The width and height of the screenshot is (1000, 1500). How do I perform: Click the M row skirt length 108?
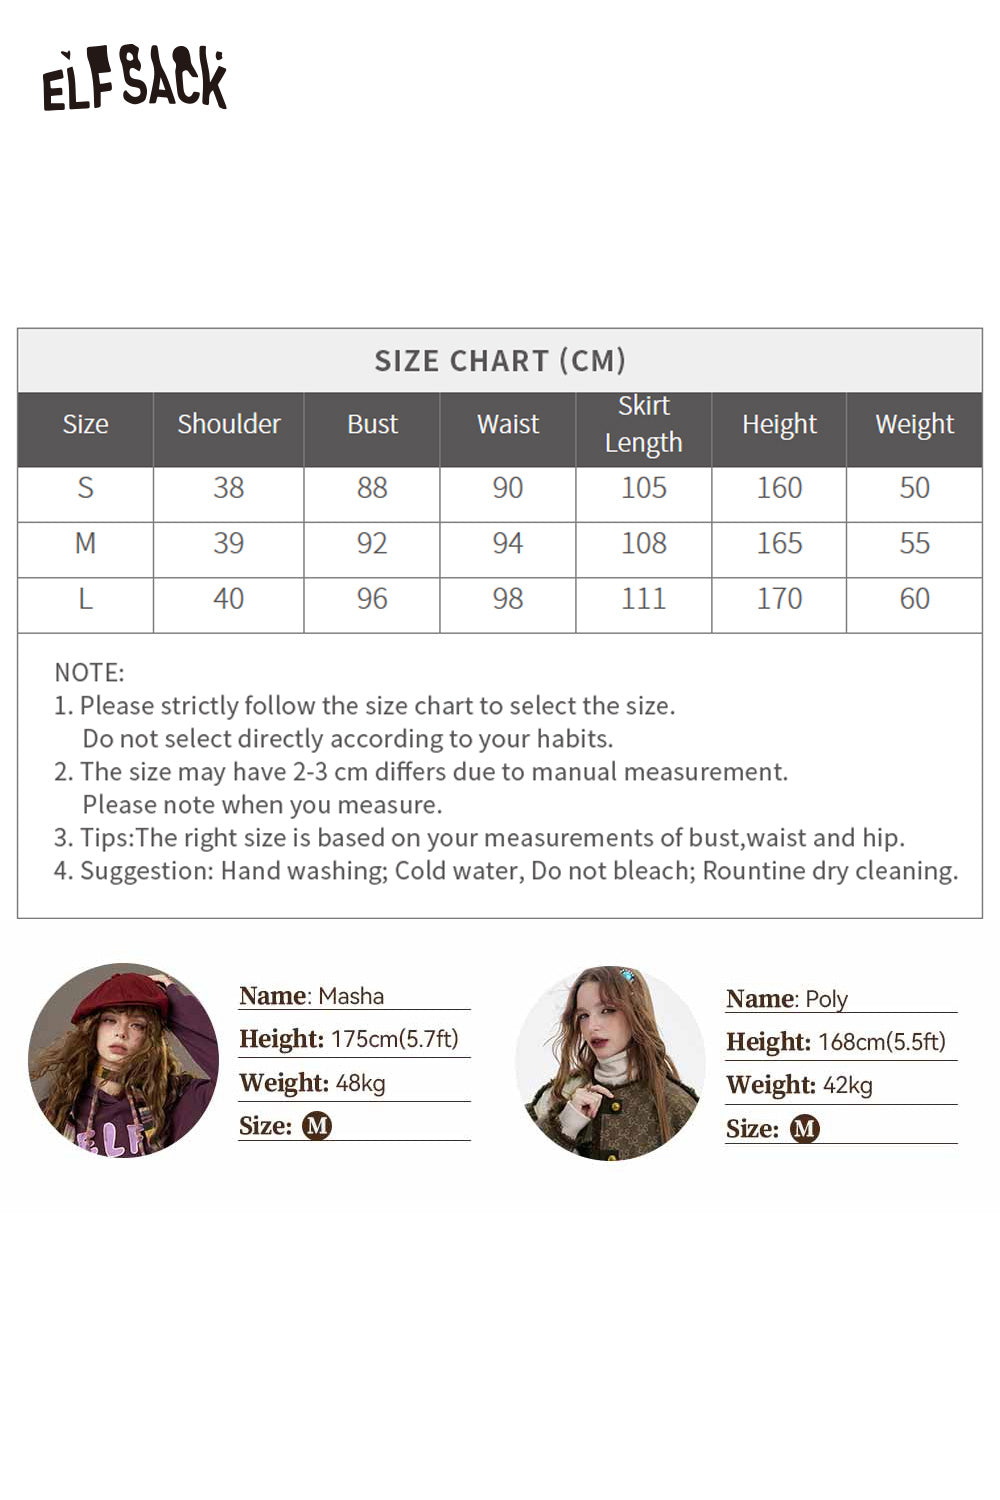click(644, 543)
